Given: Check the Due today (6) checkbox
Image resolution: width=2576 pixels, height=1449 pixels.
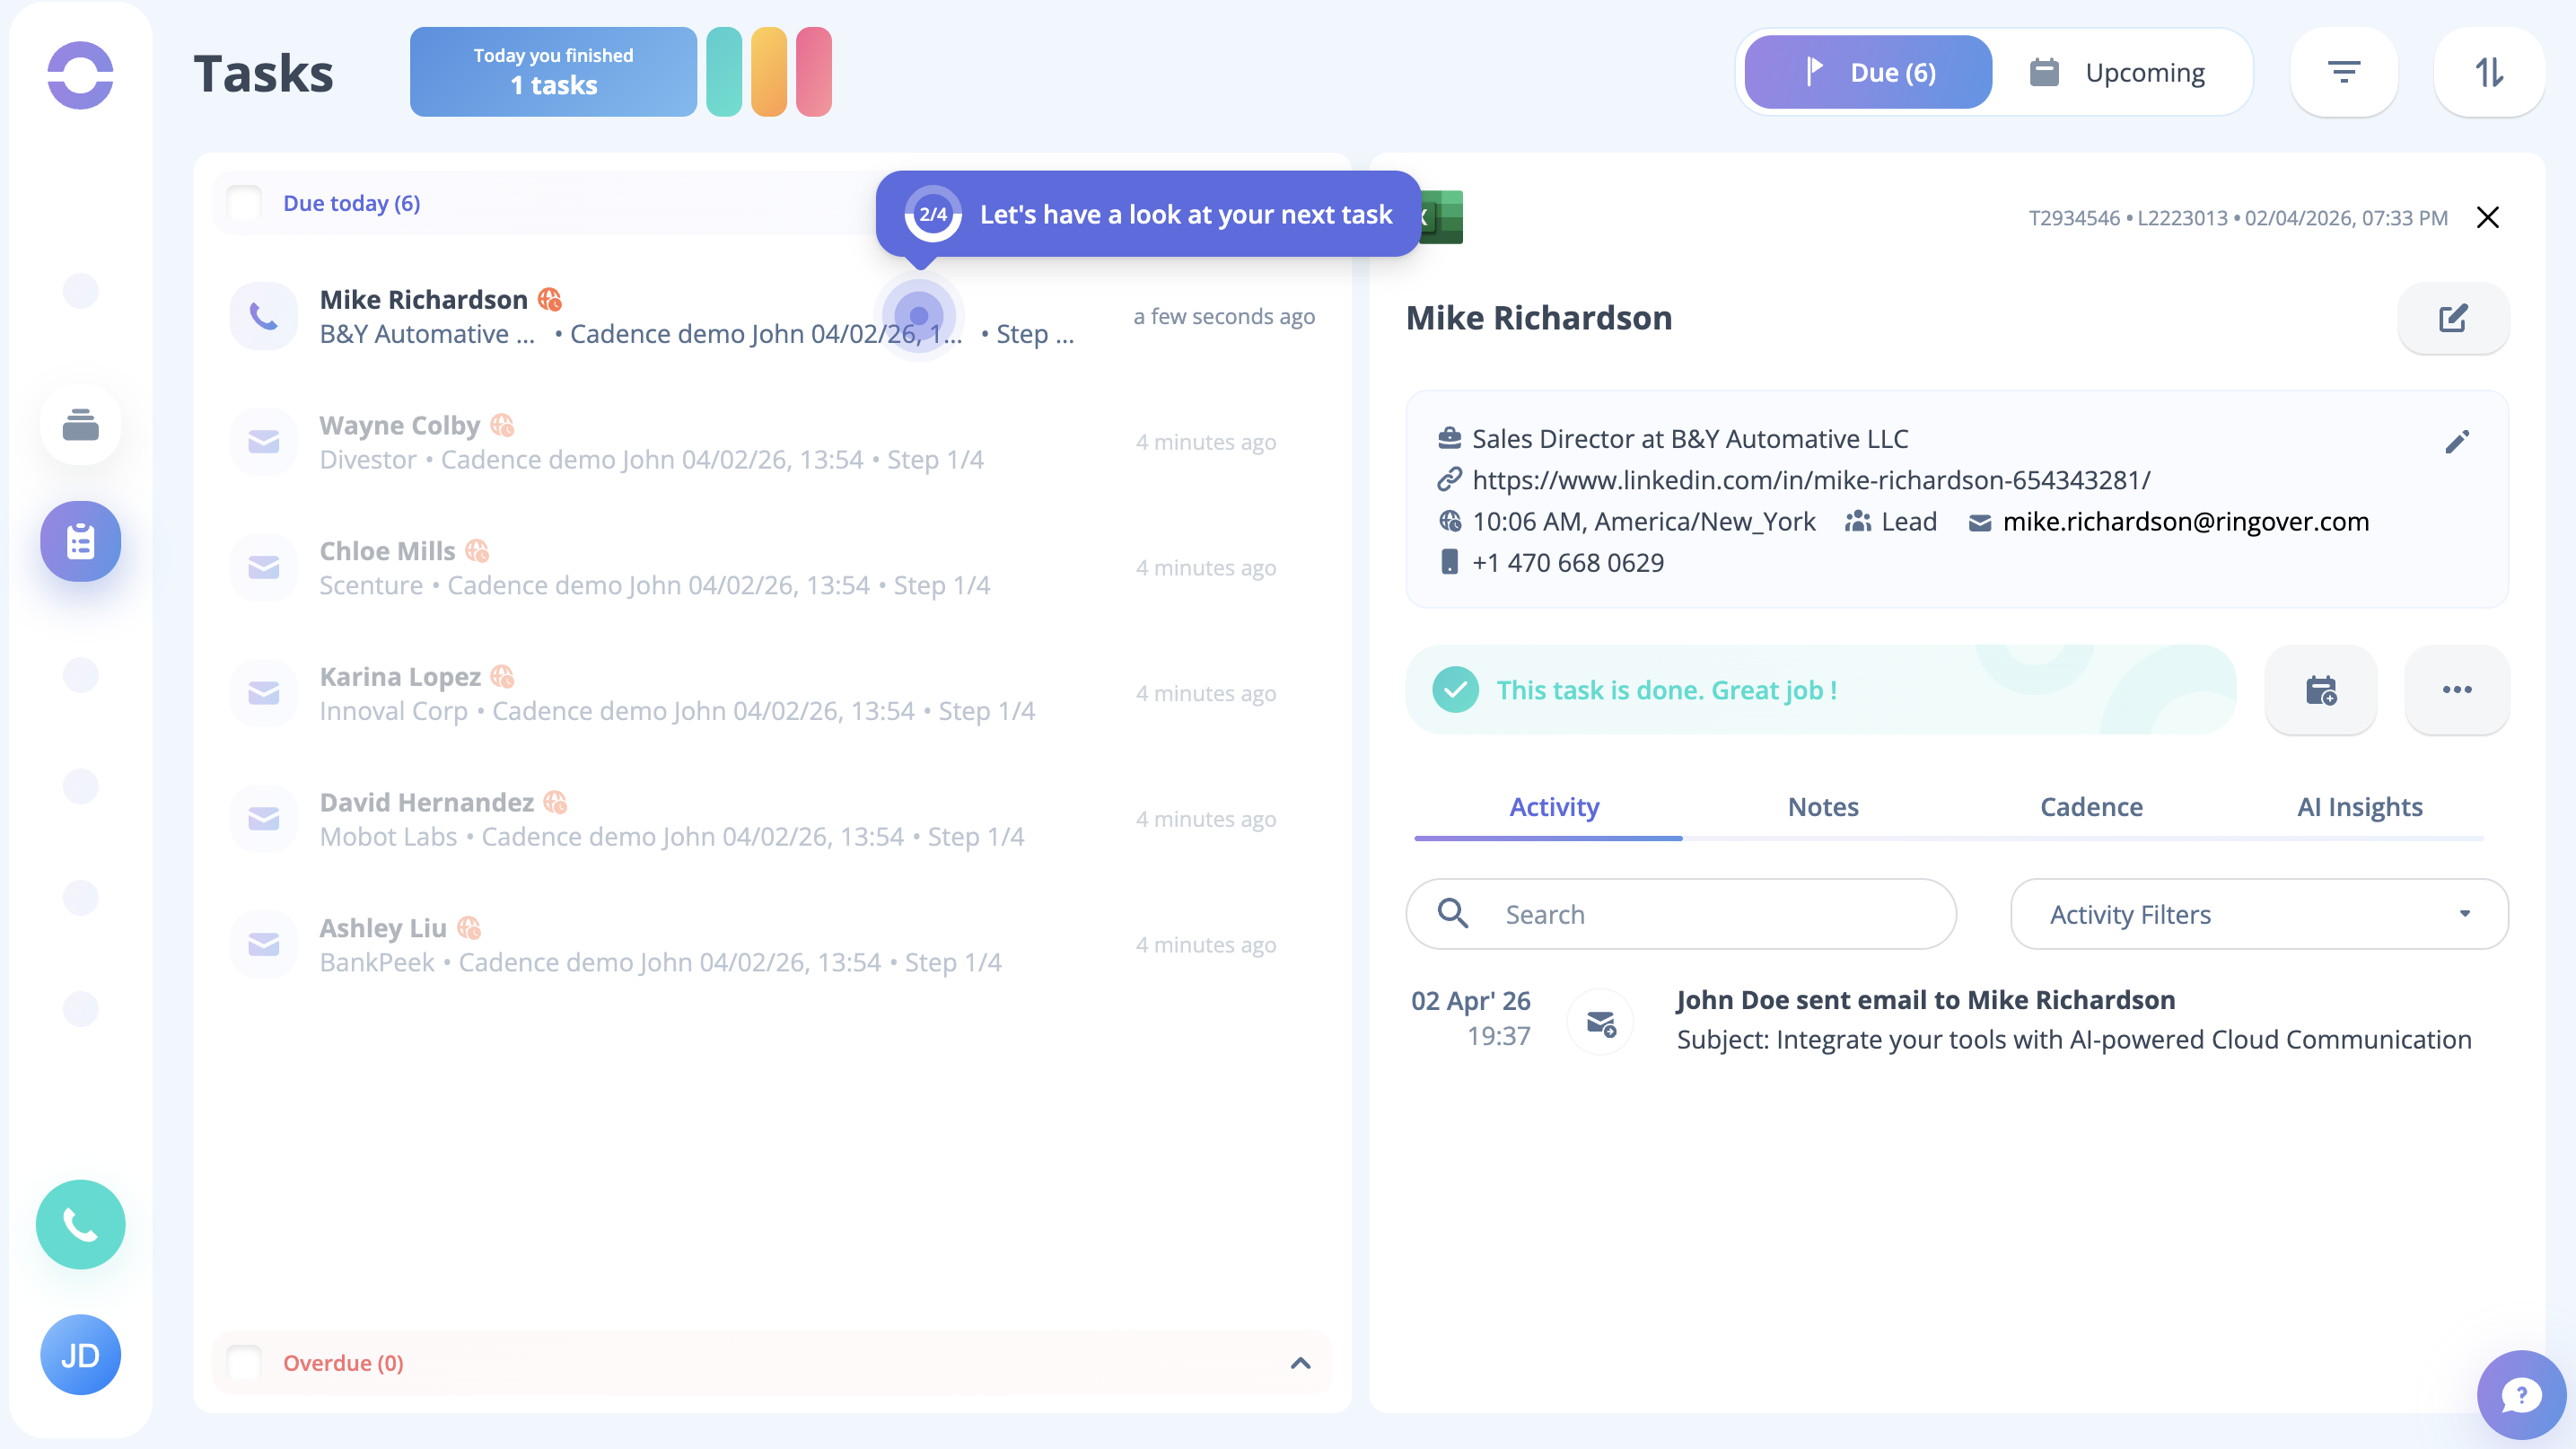Looking at the screenshot, I should [244, 203].
